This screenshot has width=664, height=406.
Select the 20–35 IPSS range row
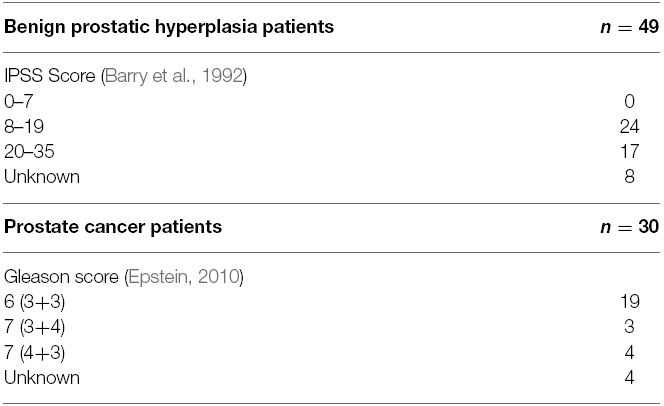click(332, 152)
